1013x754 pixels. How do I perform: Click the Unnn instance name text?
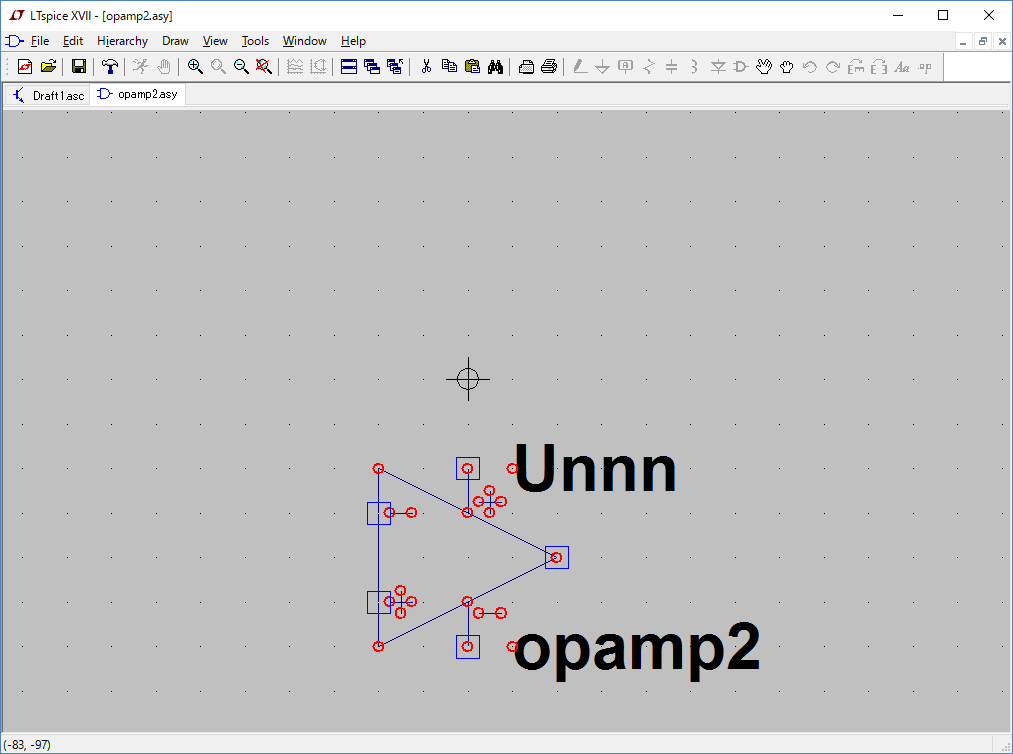(x=596, y=470)
